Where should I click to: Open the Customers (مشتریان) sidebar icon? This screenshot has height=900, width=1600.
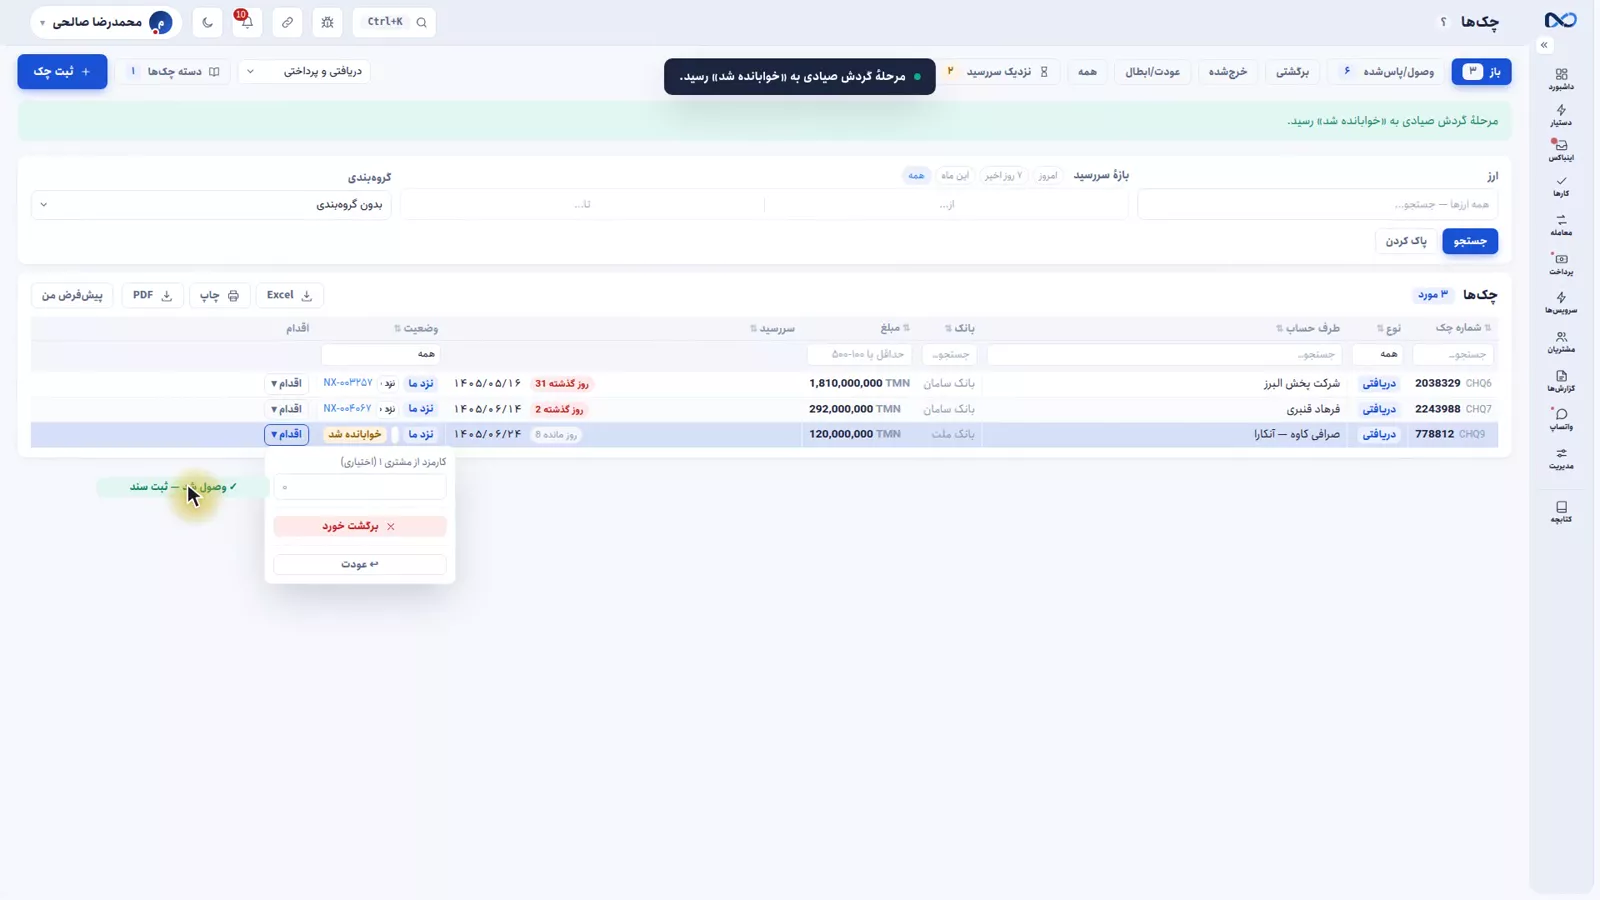(x=1561, y=342)
